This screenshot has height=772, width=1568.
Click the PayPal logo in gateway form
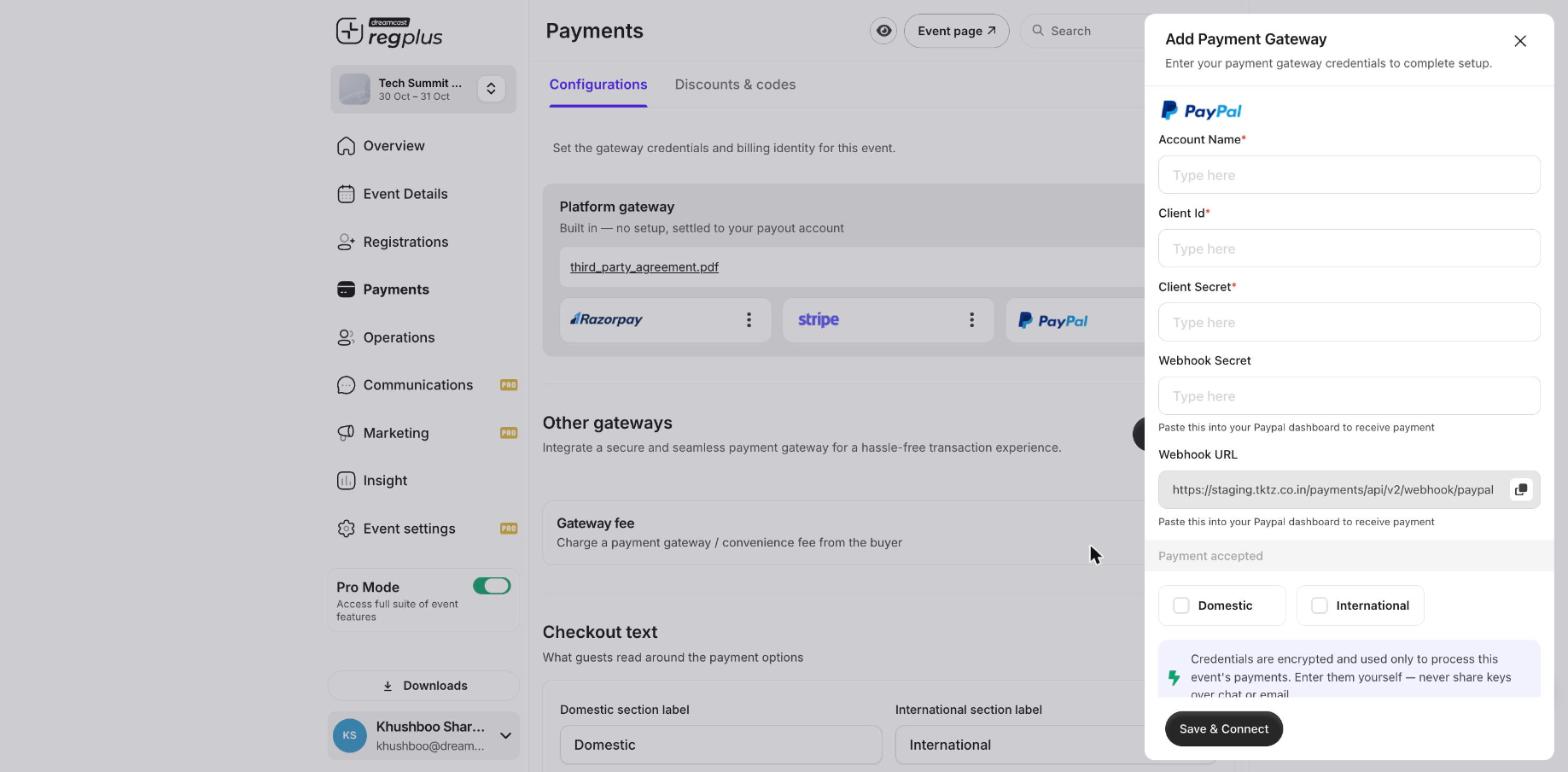1201,111
